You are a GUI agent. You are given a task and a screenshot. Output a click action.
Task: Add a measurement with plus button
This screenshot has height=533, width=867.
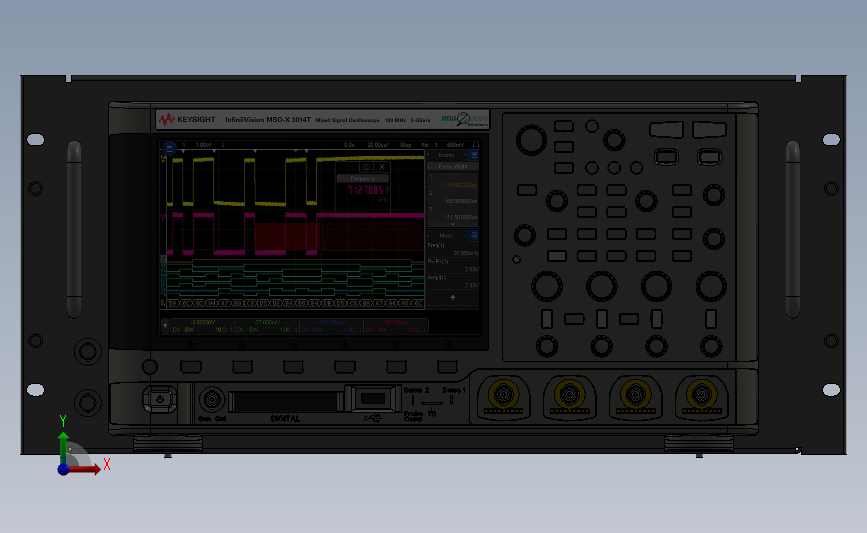coord(452,297)
